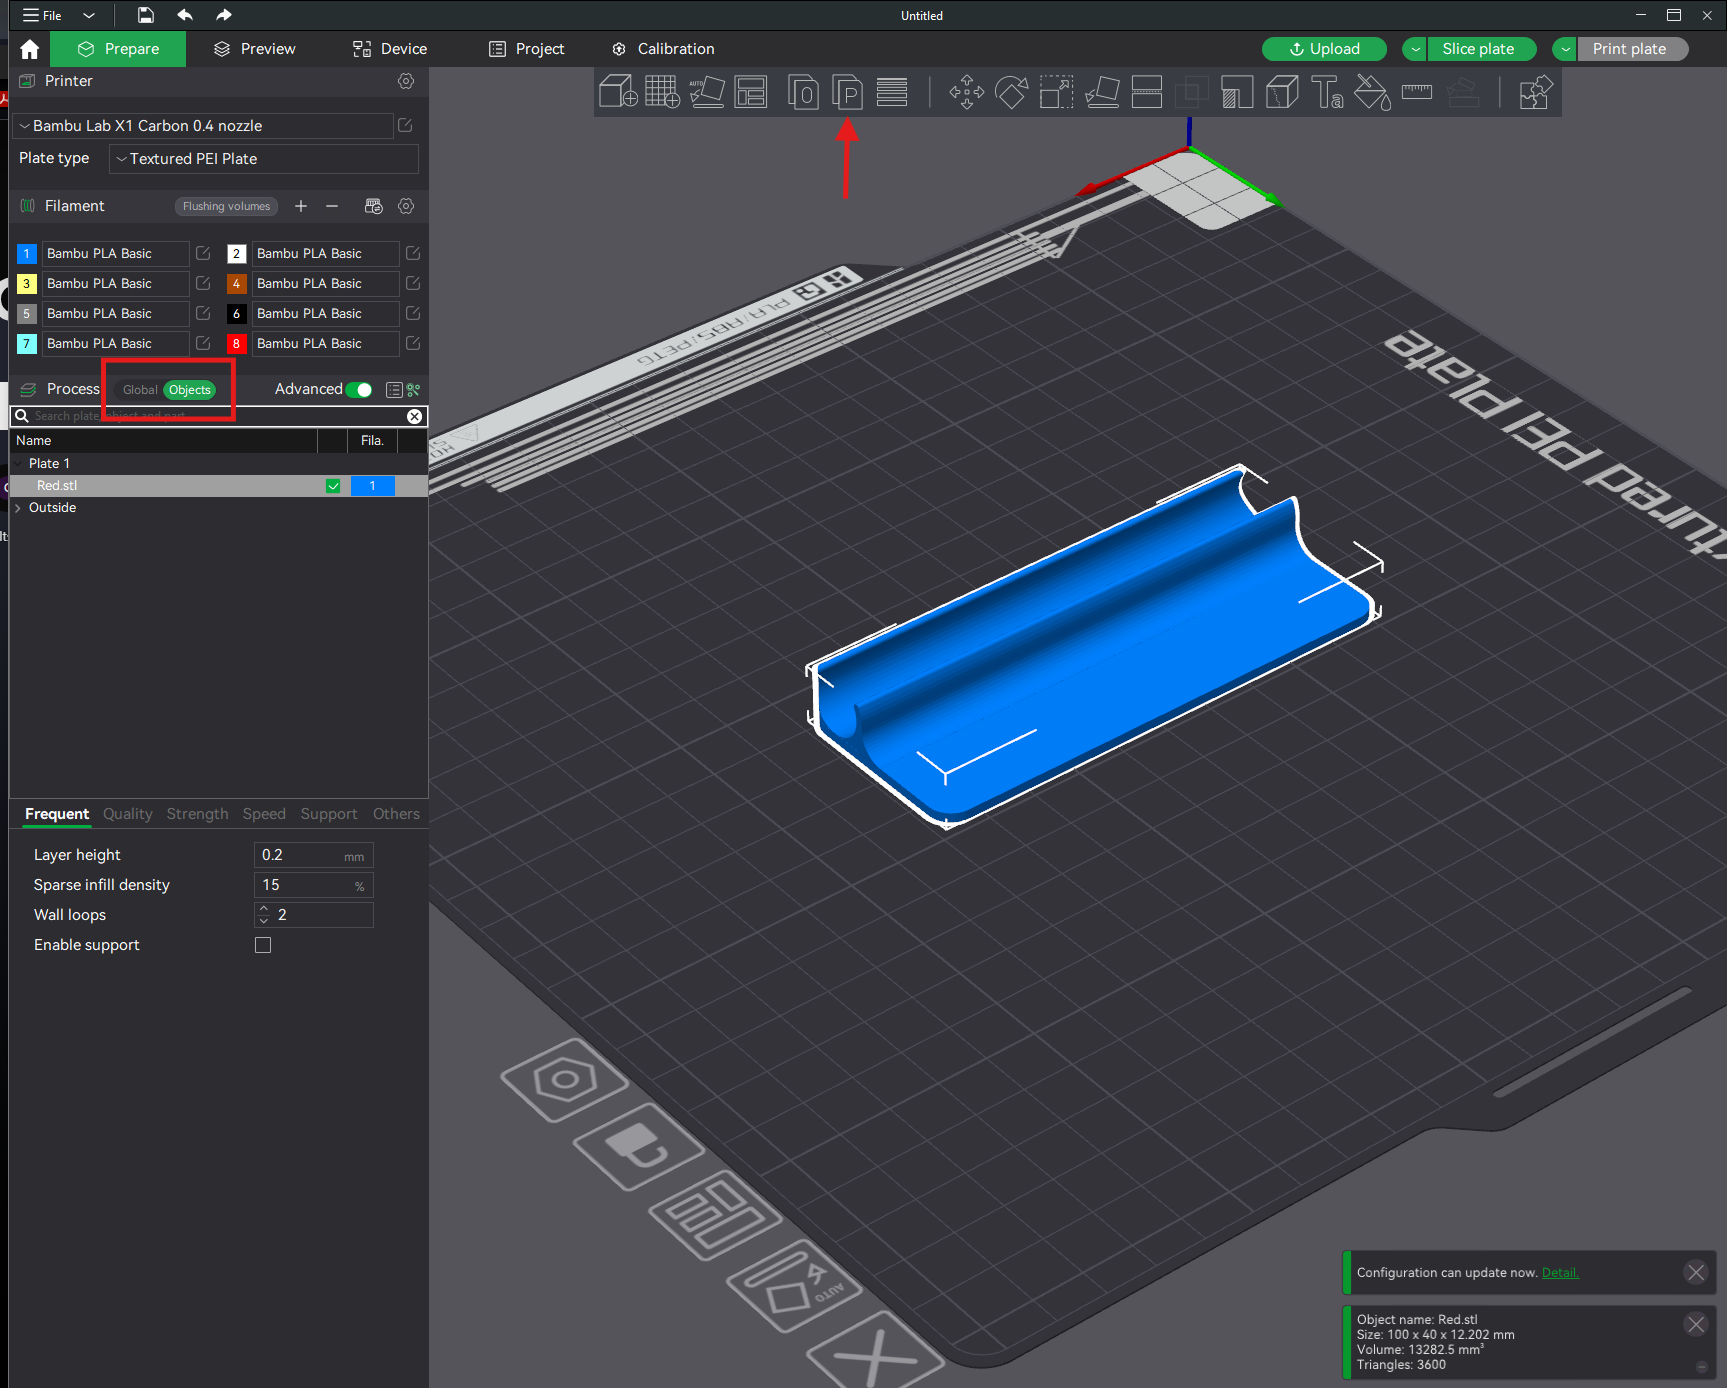Select the Text shape tool
The width and height of the screenshot is (1727, 1388).
(x=1327, y=92)
